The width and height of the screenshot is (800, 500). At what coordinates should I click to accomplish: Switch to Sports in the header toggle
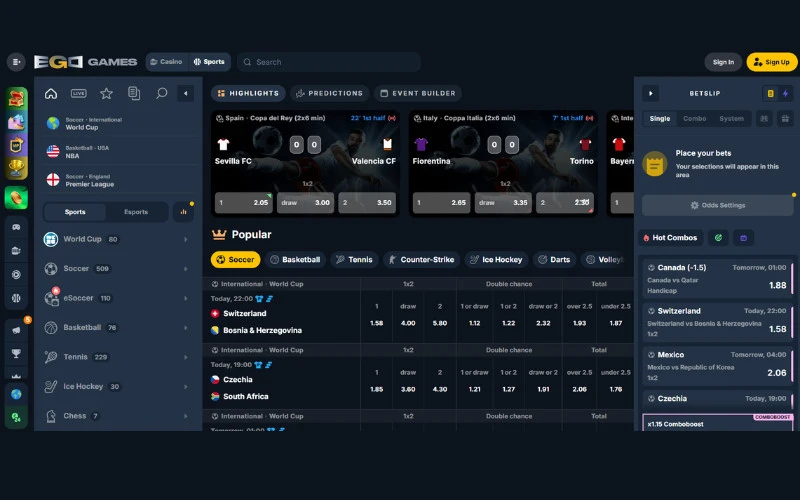coord(209,62)
